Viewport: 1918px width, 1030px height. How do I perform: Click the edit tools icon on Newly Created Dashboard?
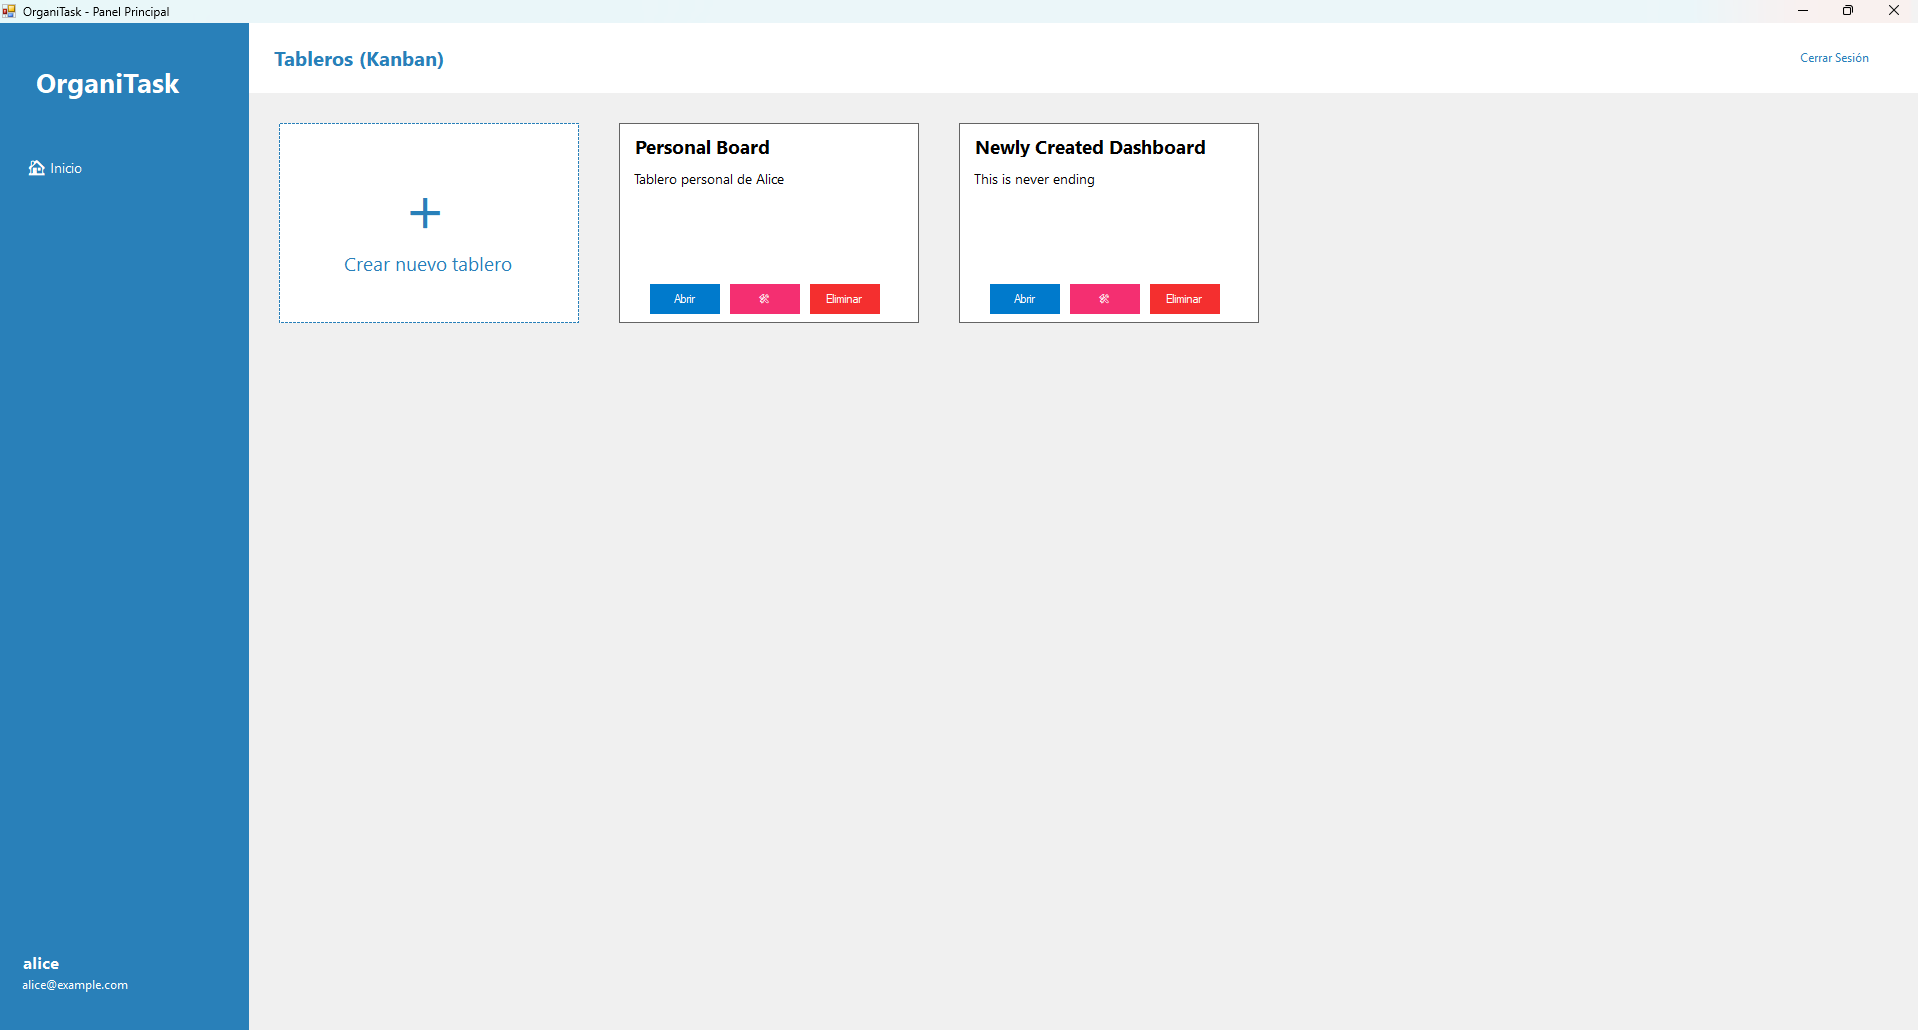click(1104, 298)
